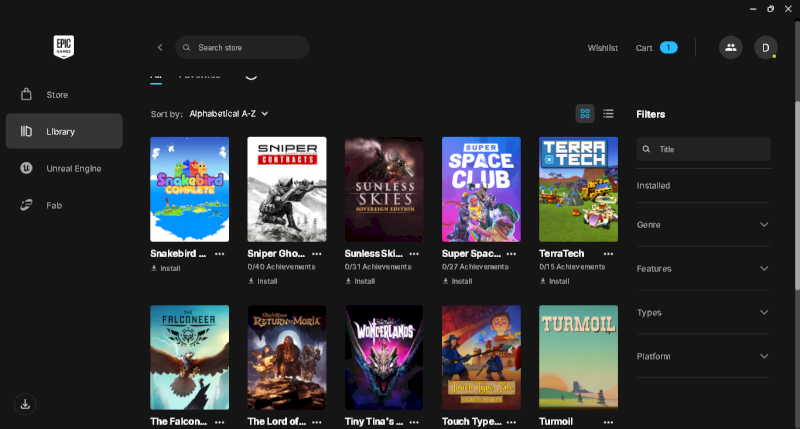Open the Sniper Ghost options (three dots)
The width and height of the screenshot is (800, 429).
pyautogui.click(x=317, y=254)
